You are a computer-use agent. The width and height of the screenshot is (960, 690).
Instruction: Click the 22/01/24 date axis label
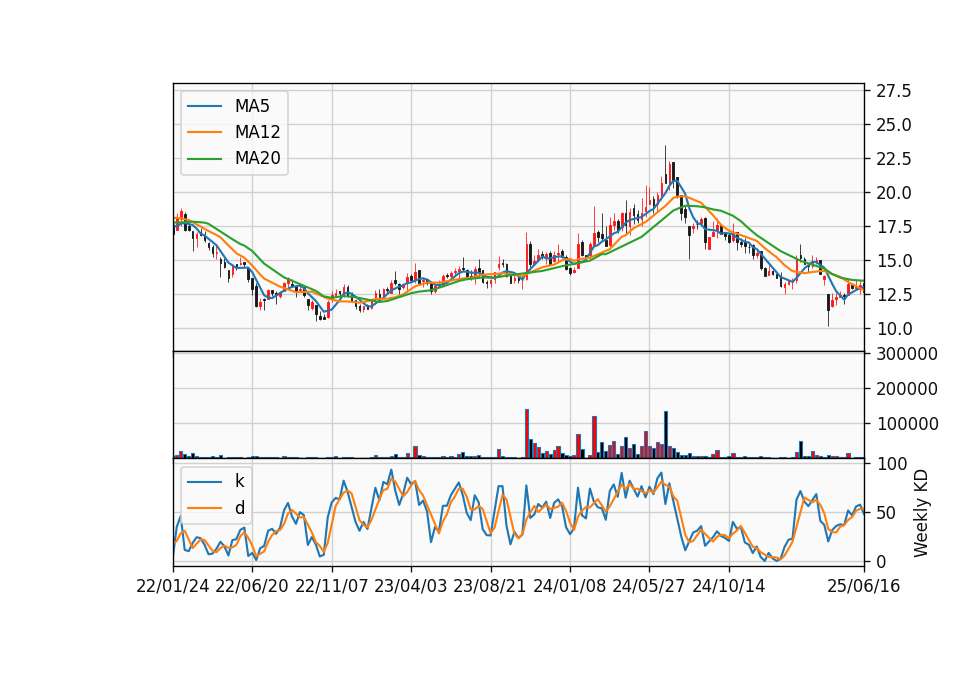point(173,586)
